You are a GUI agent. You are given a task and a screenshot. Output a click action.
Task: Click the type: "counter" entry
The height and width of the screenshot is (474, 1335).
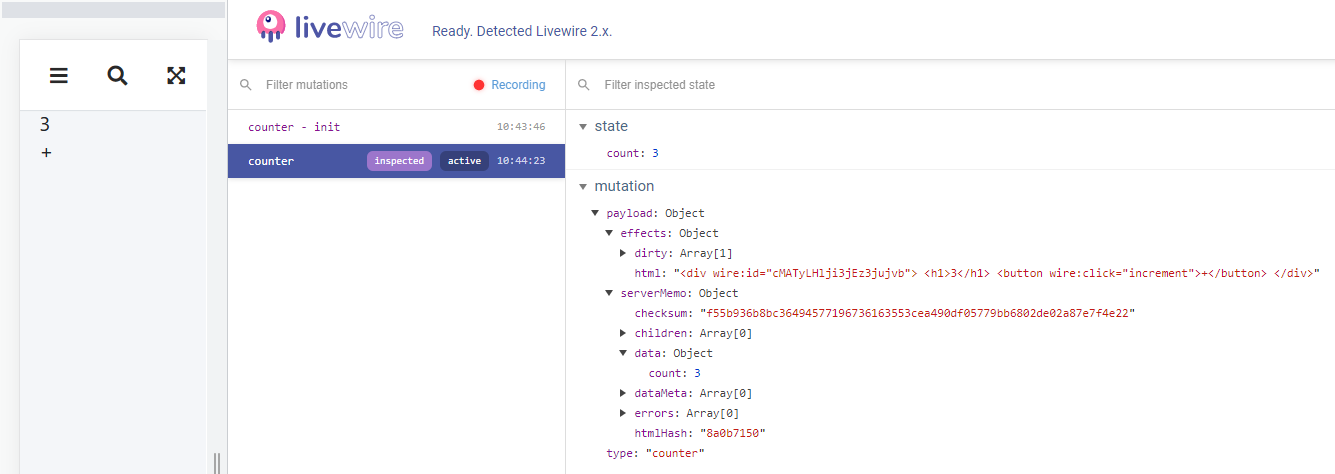click(x=656, y=453)
